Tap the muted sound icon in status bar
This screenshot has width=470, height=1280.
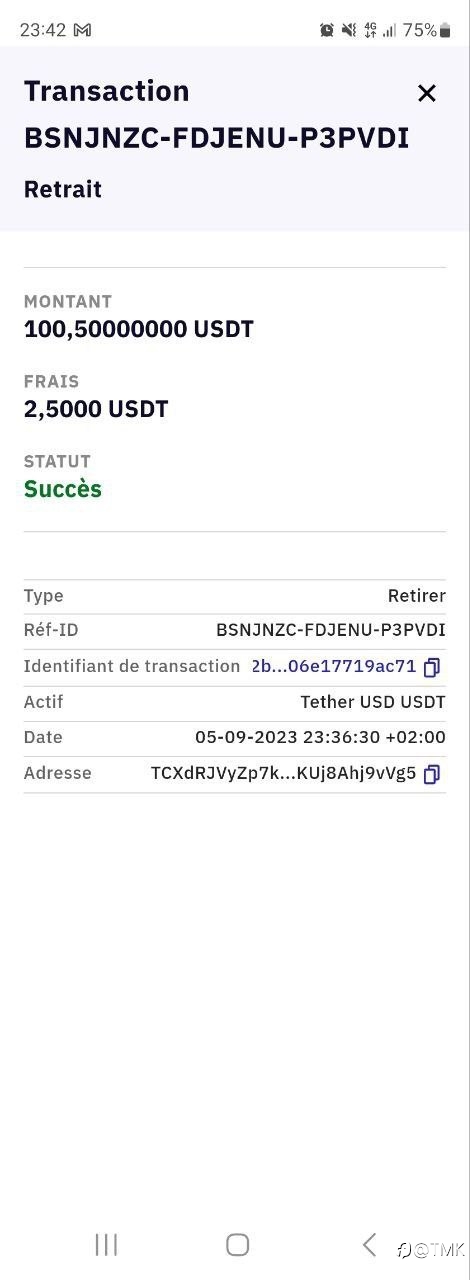348,30
